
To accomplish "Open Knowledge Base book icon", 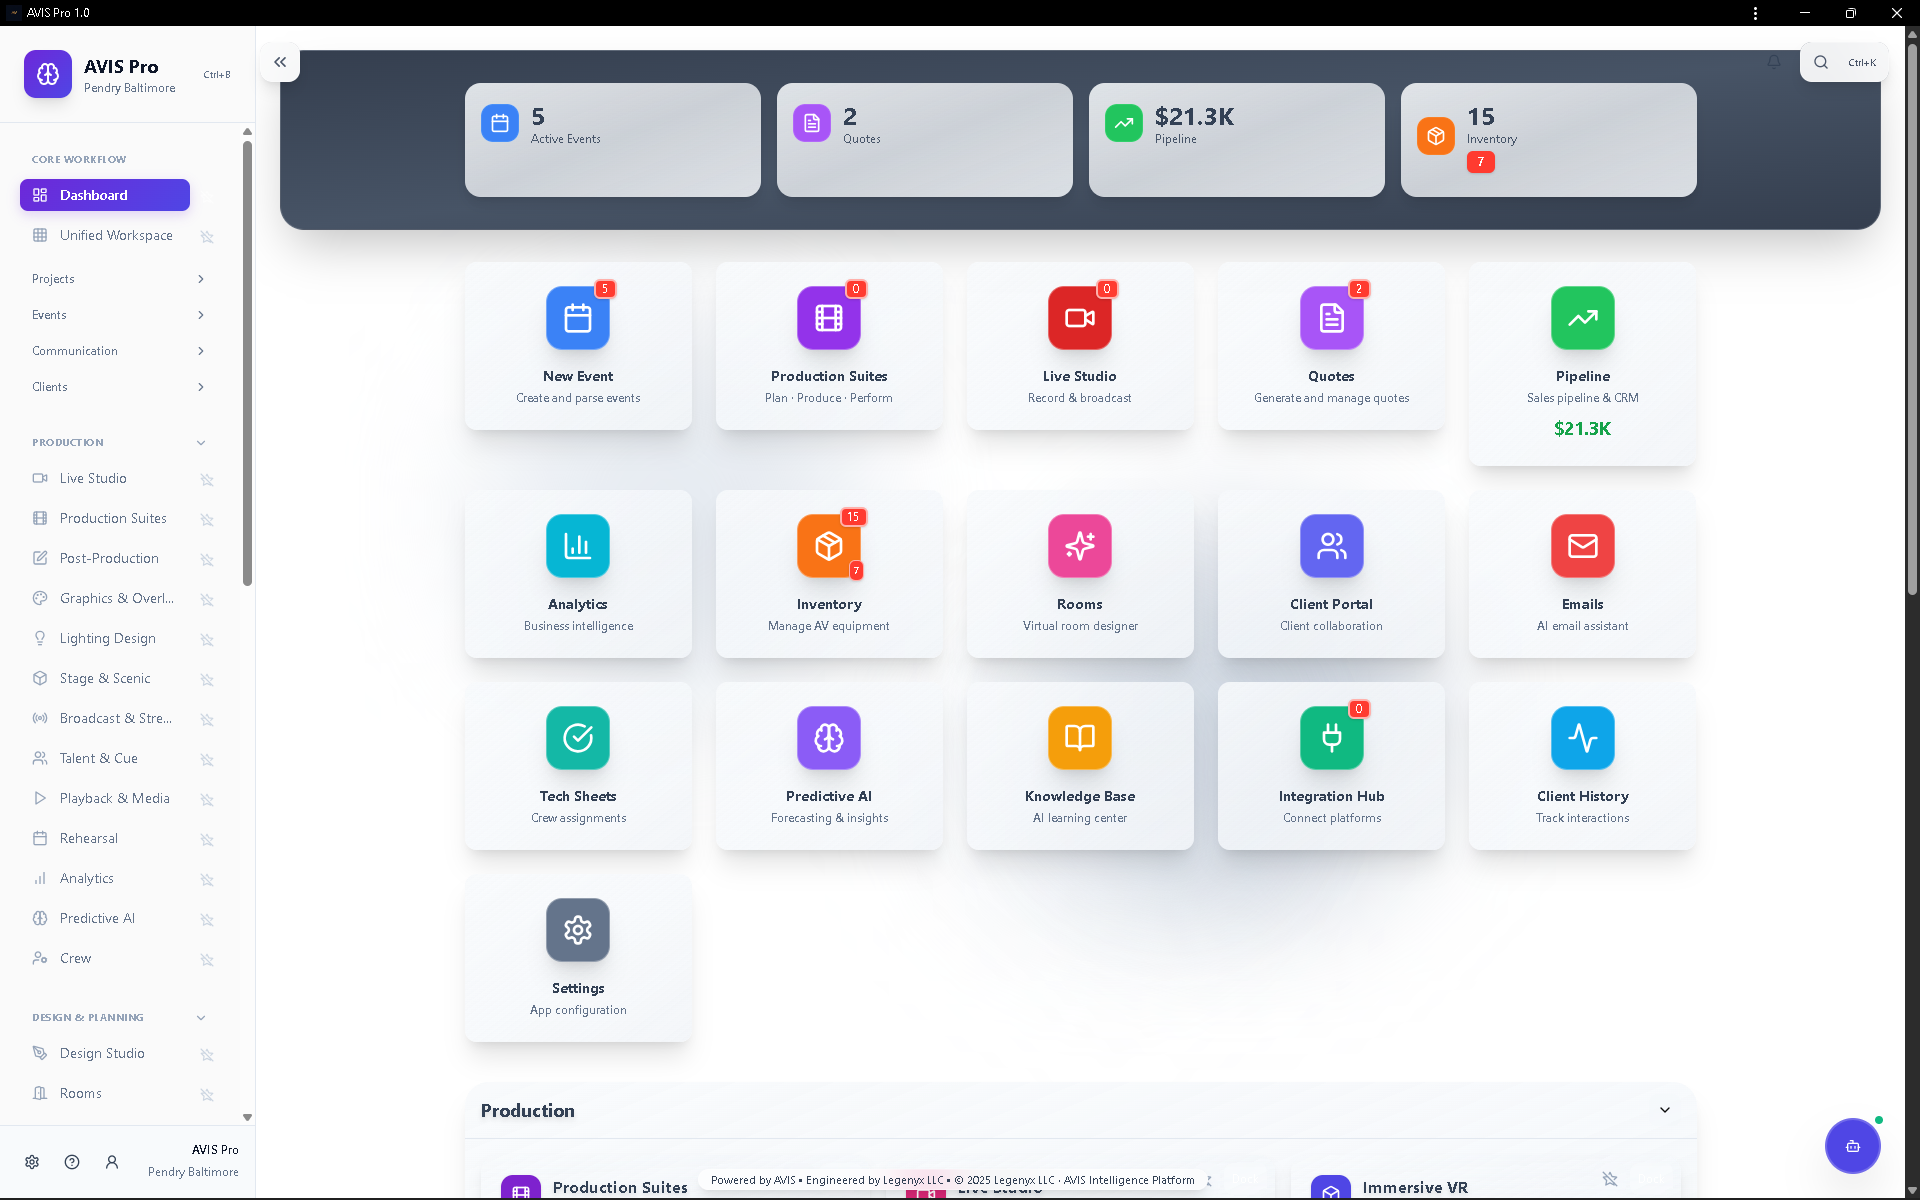I will [1079, 738].
